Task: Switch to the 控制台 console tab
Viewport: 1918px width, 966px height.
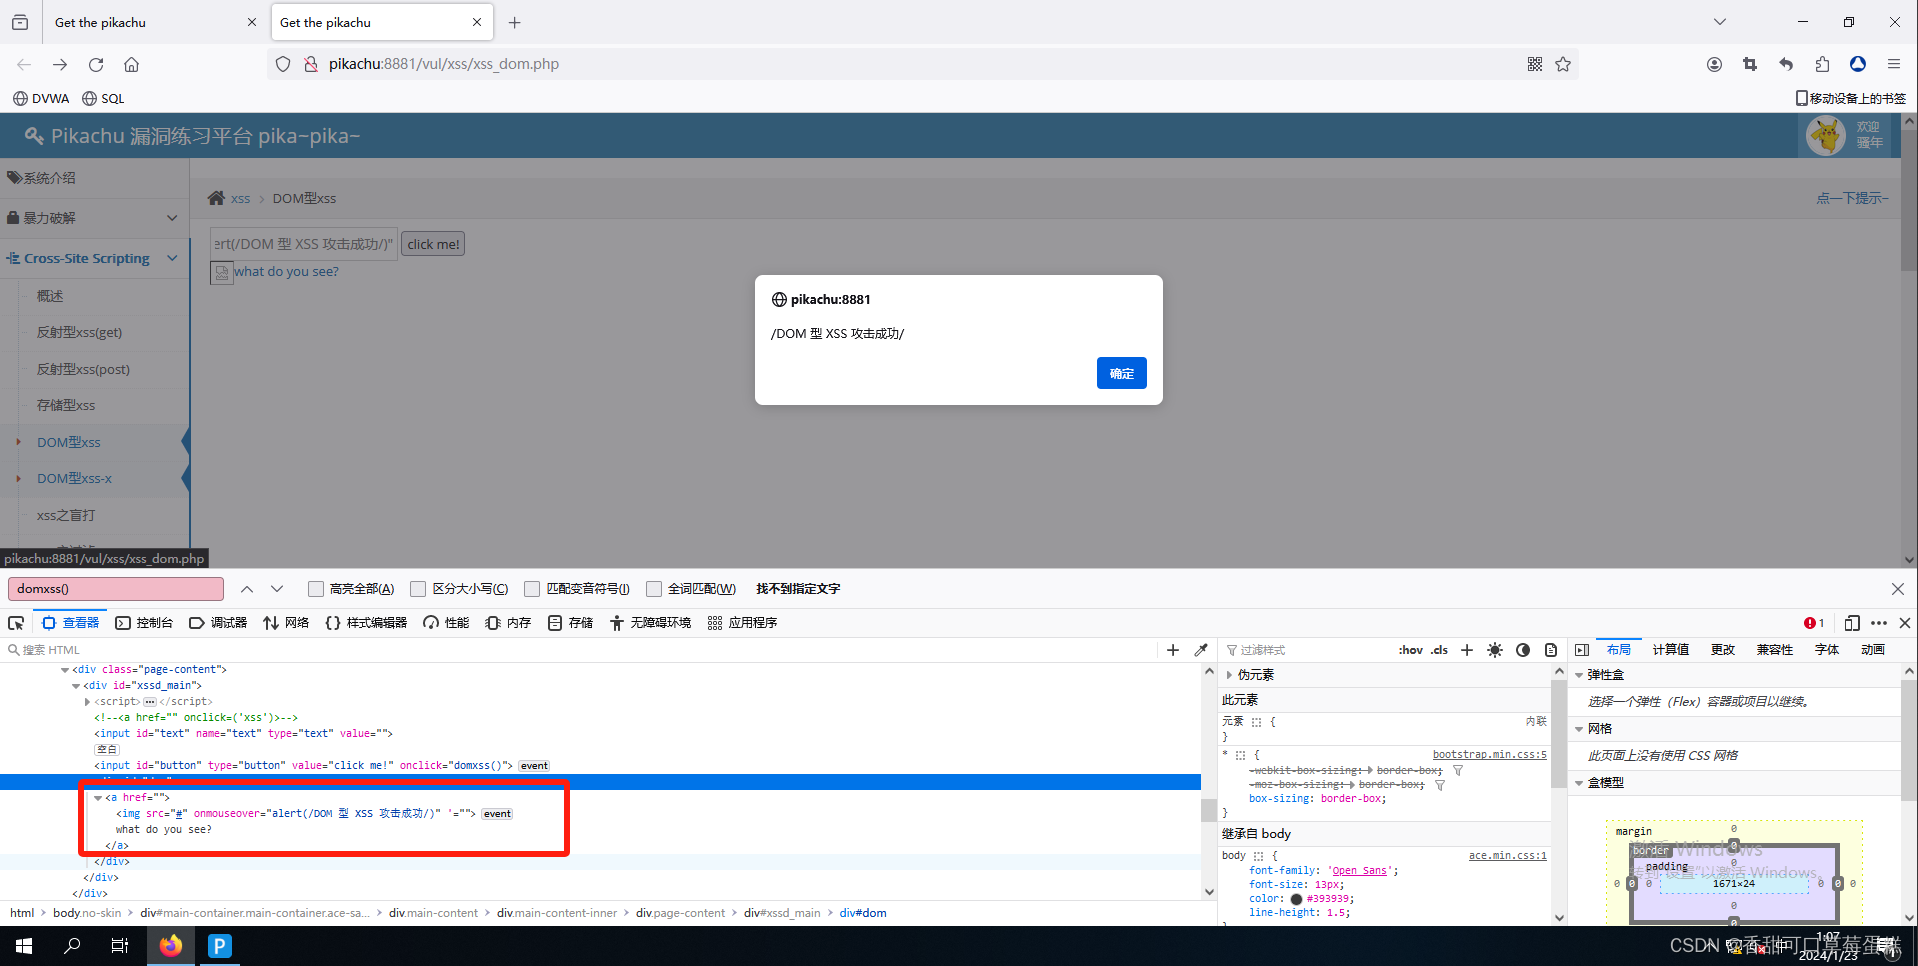Action: 144,623
